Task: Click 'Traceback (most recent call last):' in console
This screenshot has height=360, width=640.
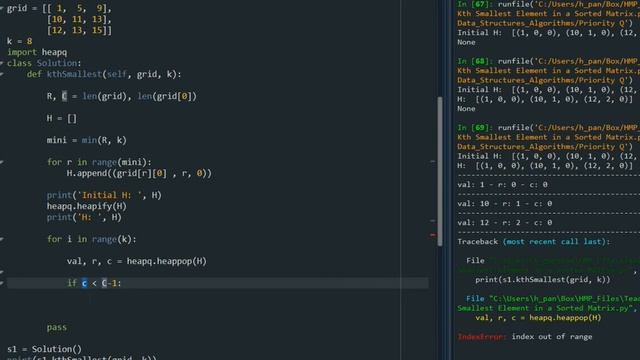Action: (533, 242)
